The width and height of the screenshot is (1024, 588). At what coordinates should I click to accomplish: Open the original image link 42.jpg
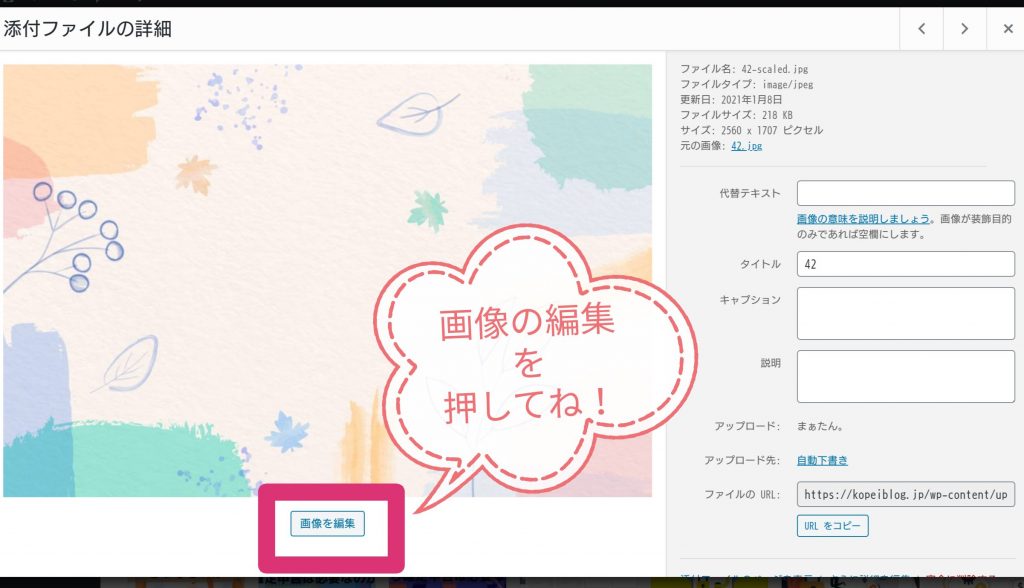[746, 146]
